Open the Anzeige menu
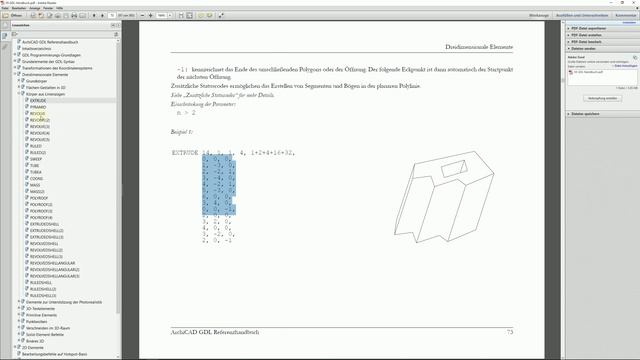 coord(35,8)
